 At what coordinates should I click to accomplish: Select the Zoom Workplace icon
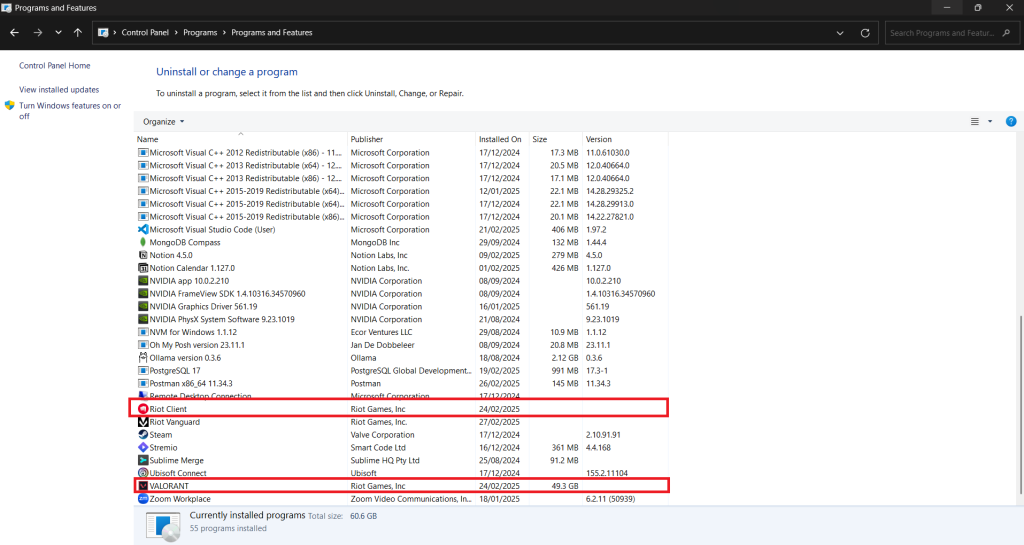pos(143,499)
